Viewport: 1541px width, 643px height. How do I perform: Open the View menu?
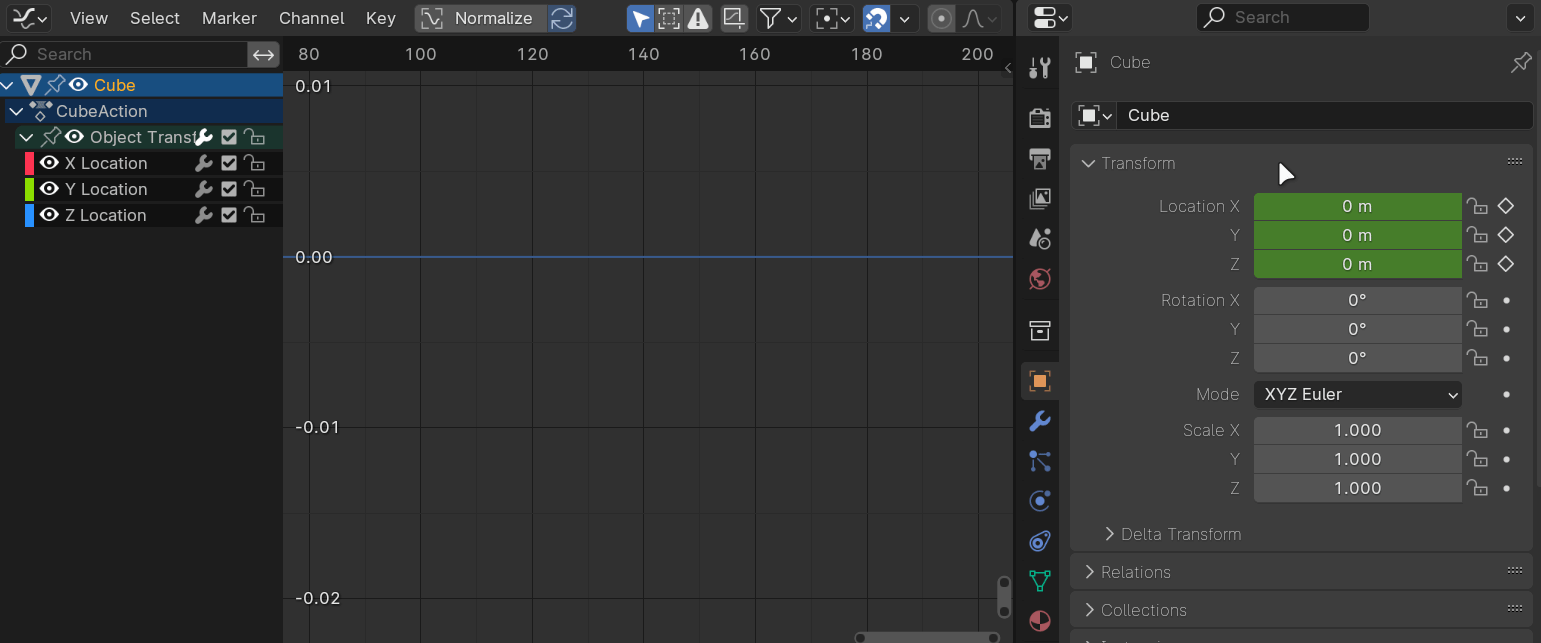(x=89, y=18)
